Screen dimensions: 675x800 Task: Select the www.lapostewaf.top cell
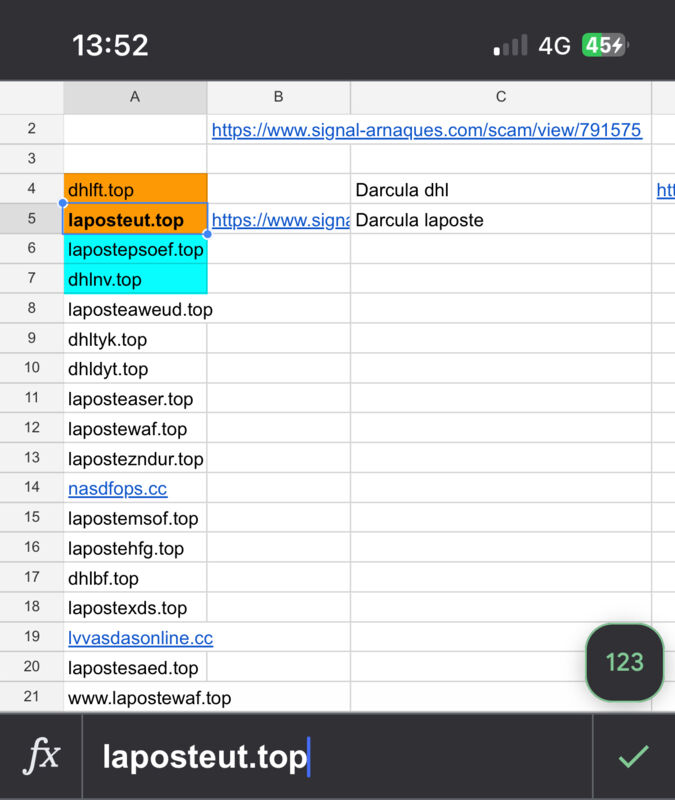[135, 697]
